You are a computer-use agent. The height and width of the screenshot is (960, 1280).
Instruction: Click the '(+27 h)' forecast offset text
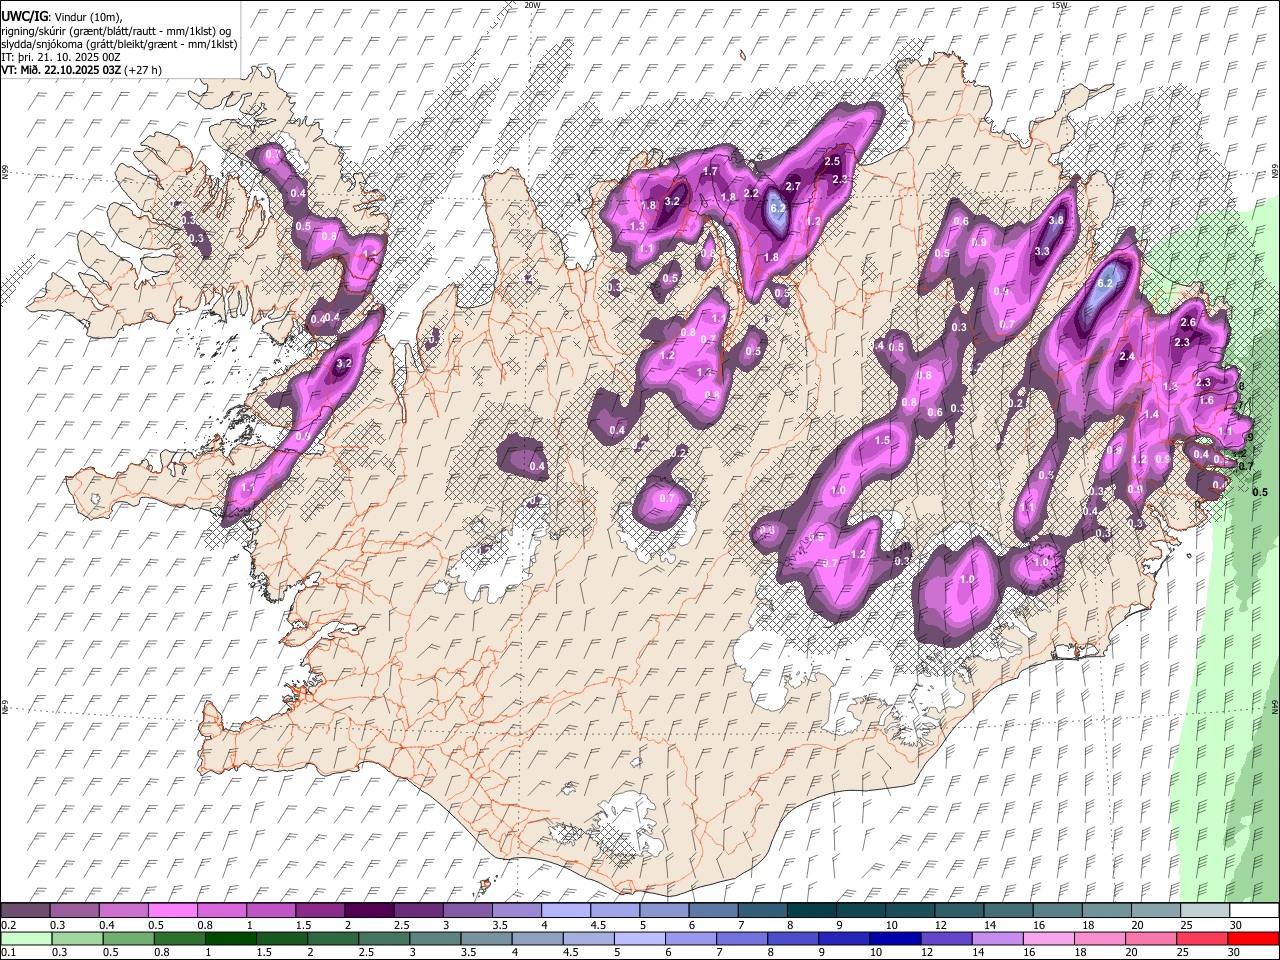(143, 70)
